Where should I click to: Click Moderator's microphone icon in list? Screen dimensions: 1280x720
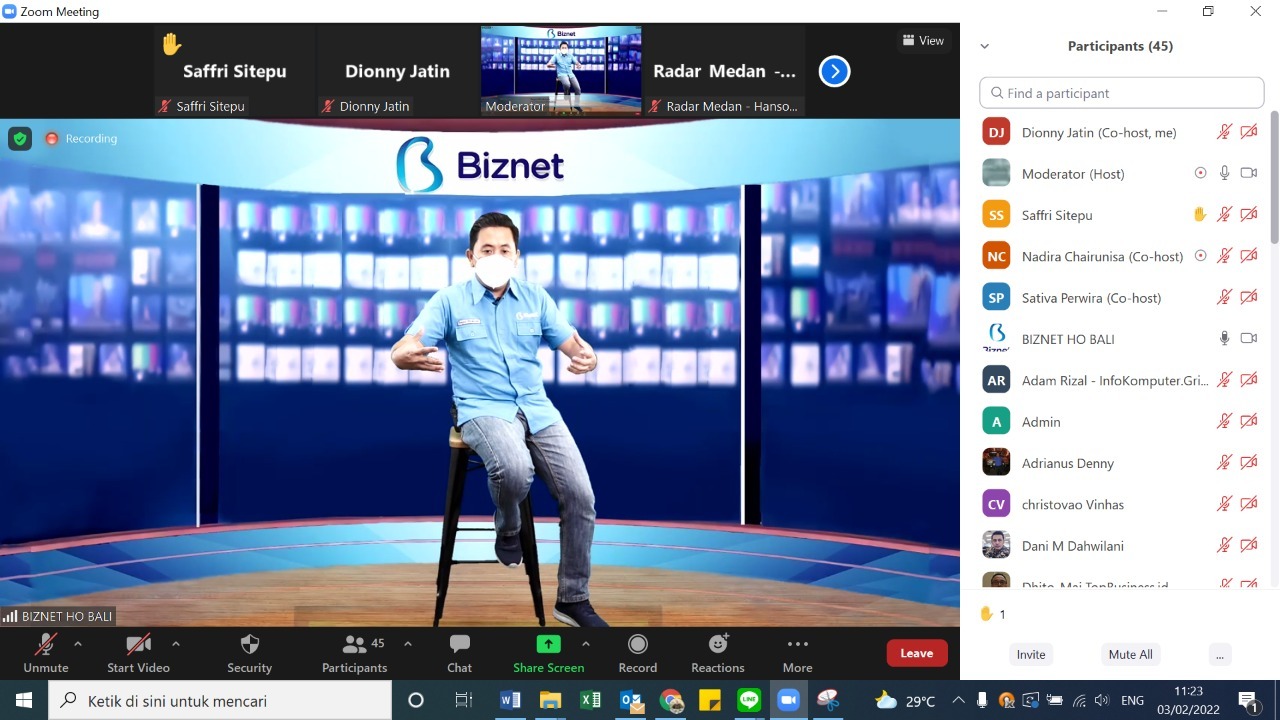[1224, 173]
